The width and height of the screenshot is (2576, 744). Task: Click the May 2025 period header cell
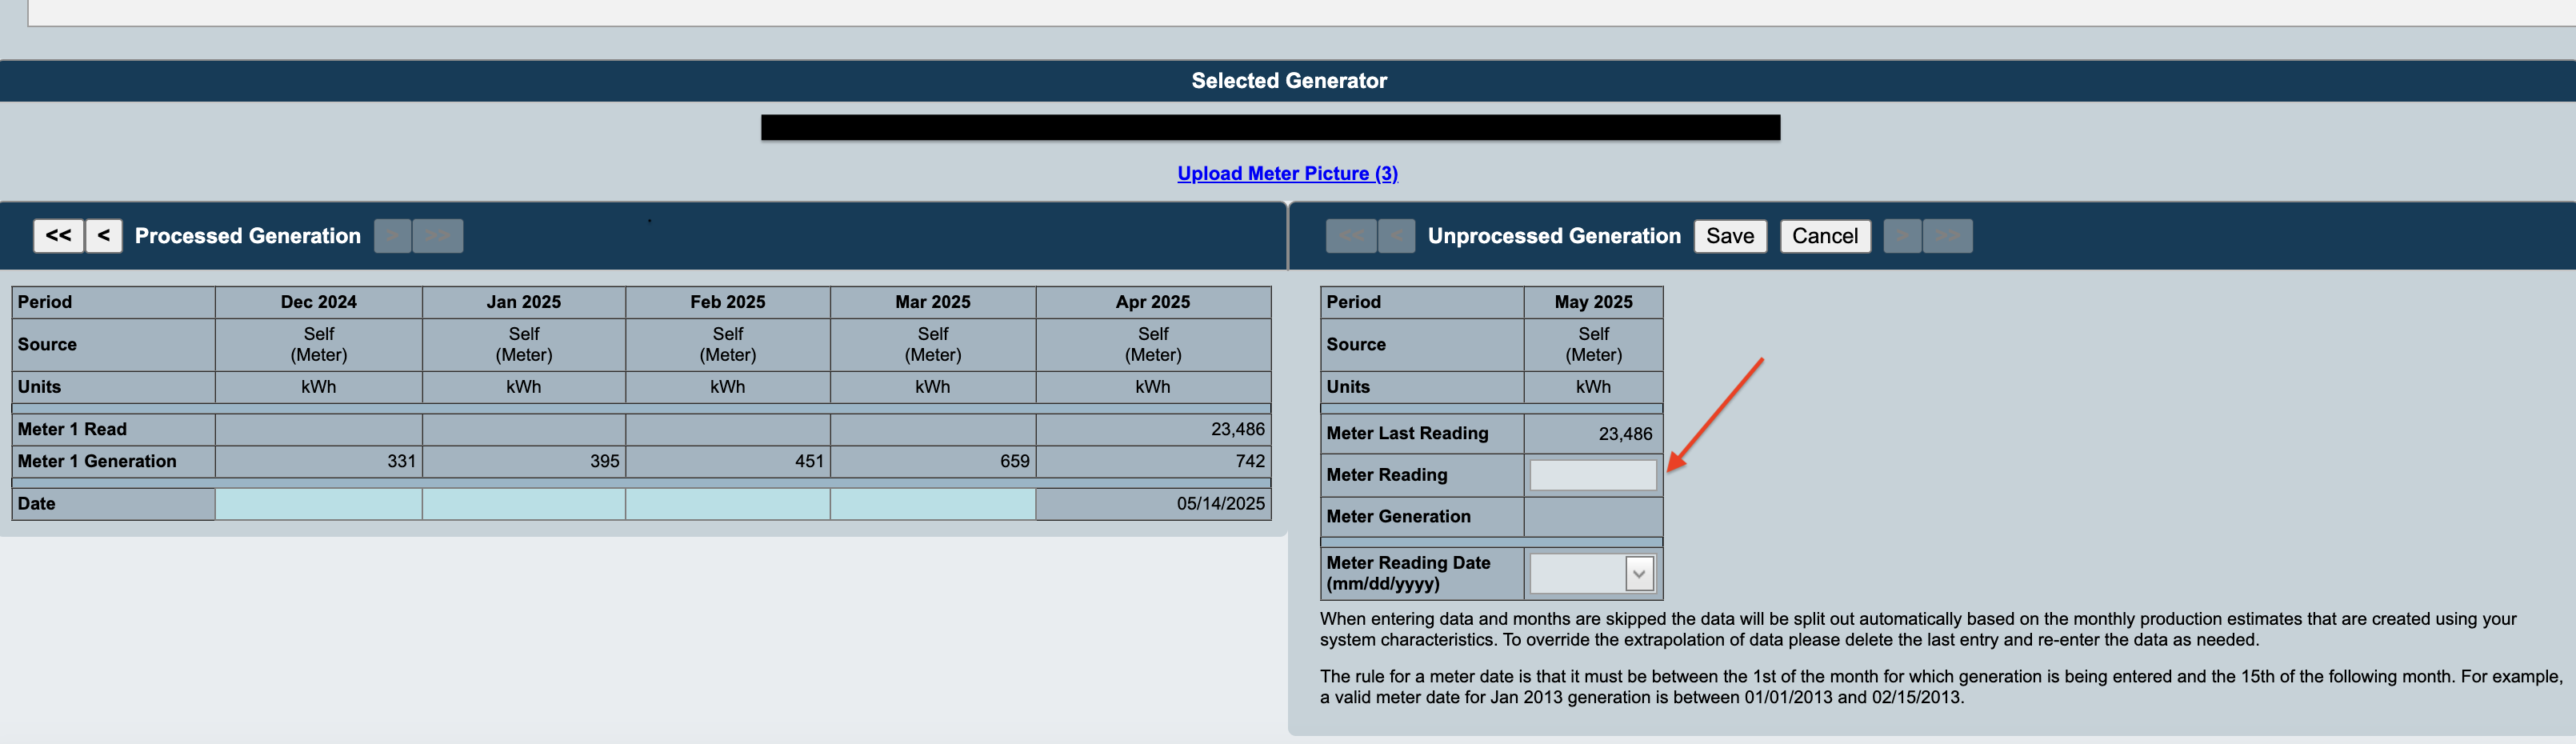pos(1593,301)
